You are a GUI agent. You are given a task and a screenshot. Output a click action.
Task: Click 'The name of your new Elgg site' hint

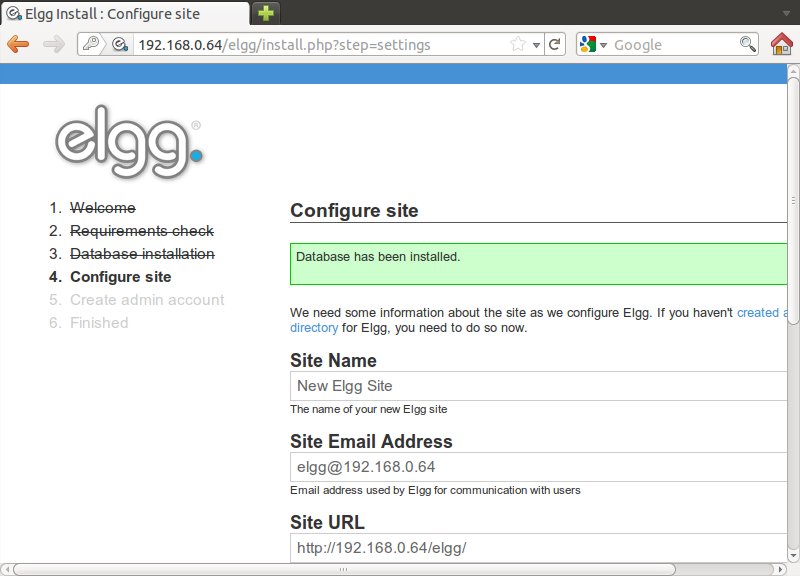(368, 409)
